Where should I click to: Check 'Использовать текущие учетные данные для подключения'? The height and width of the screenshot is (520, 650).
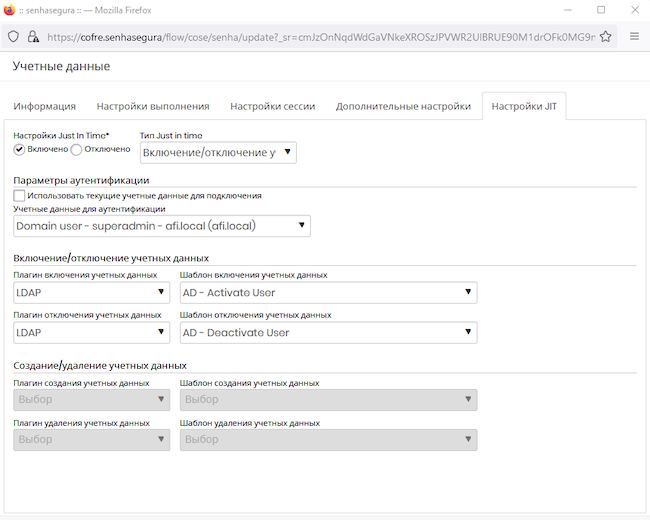click(x=20, y=196)
